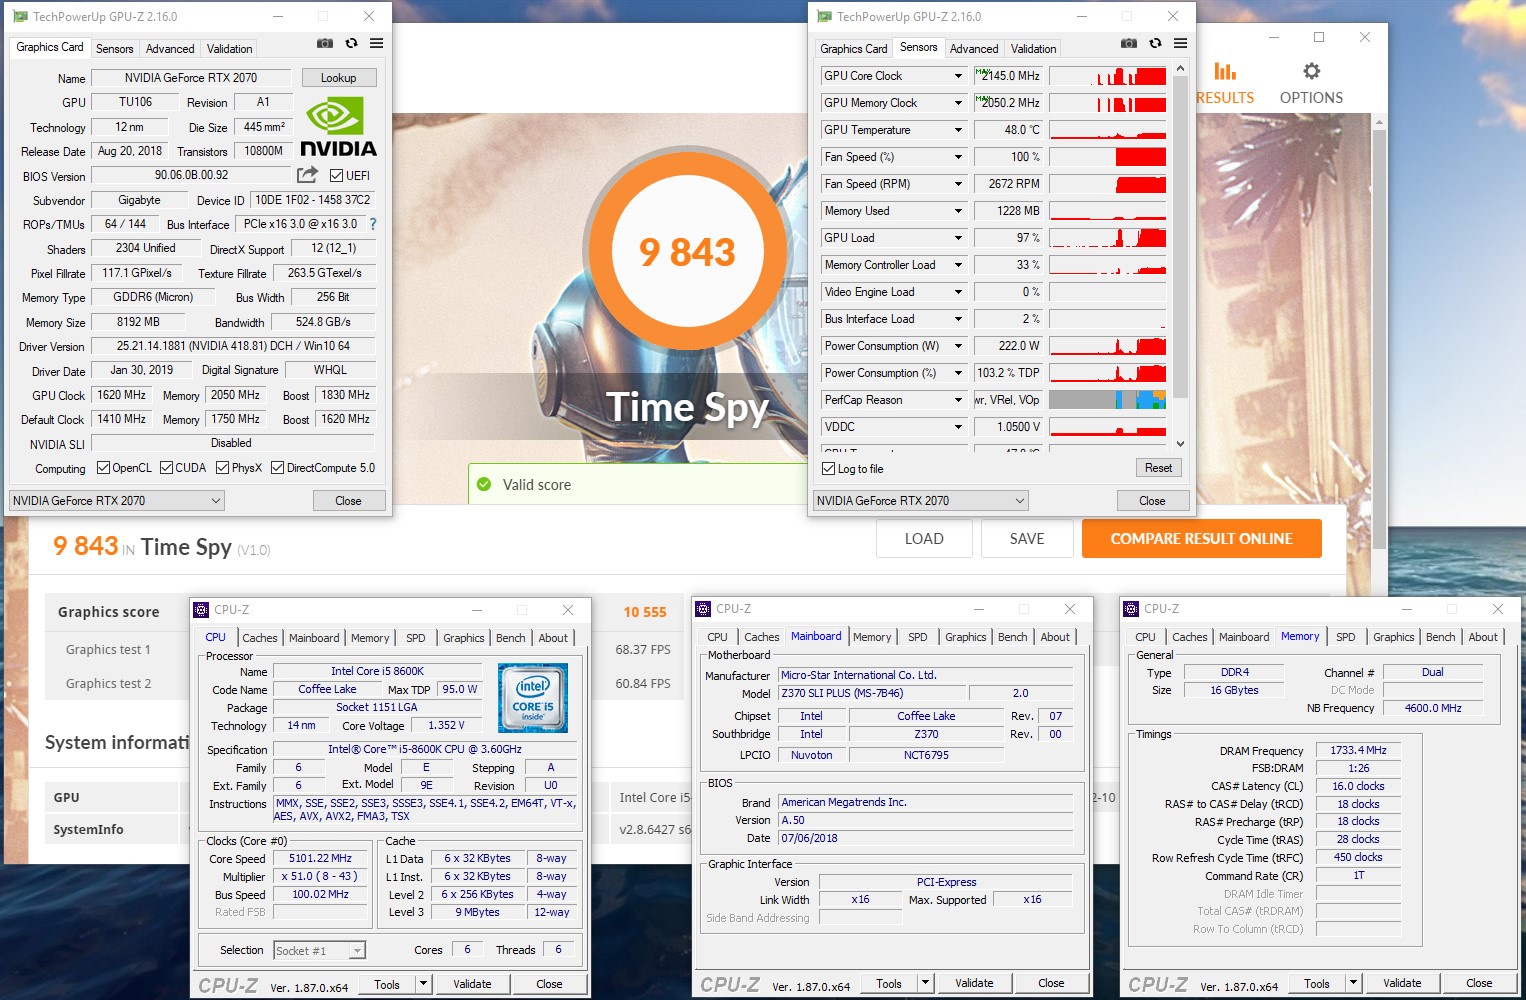The image size is (1526, 1000).
Task: Click GPU-Z Sensors vertical scrollbar down arrow
Action: [x=1180, y=444]
